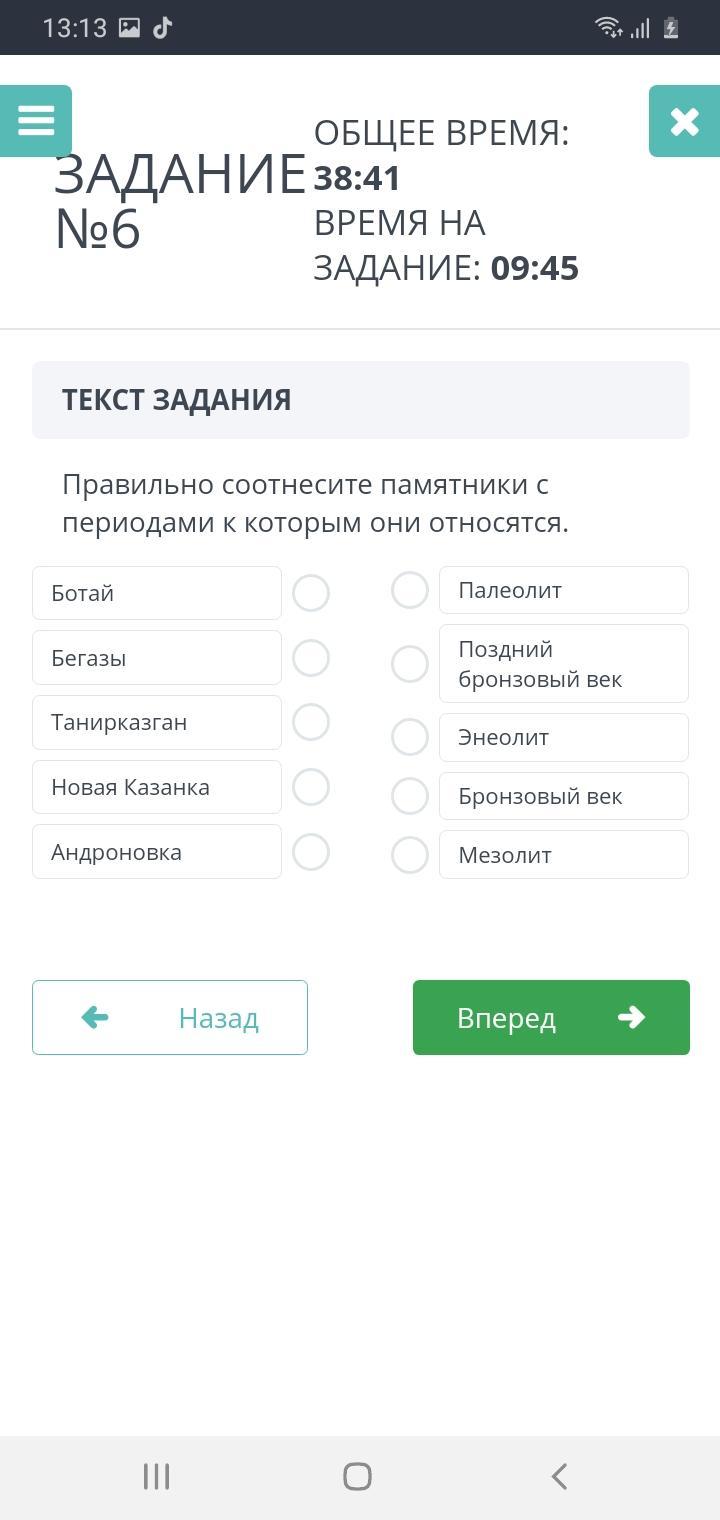Select the circle next to Энеолит
The image size is (720, 1520).
(410, 737)
